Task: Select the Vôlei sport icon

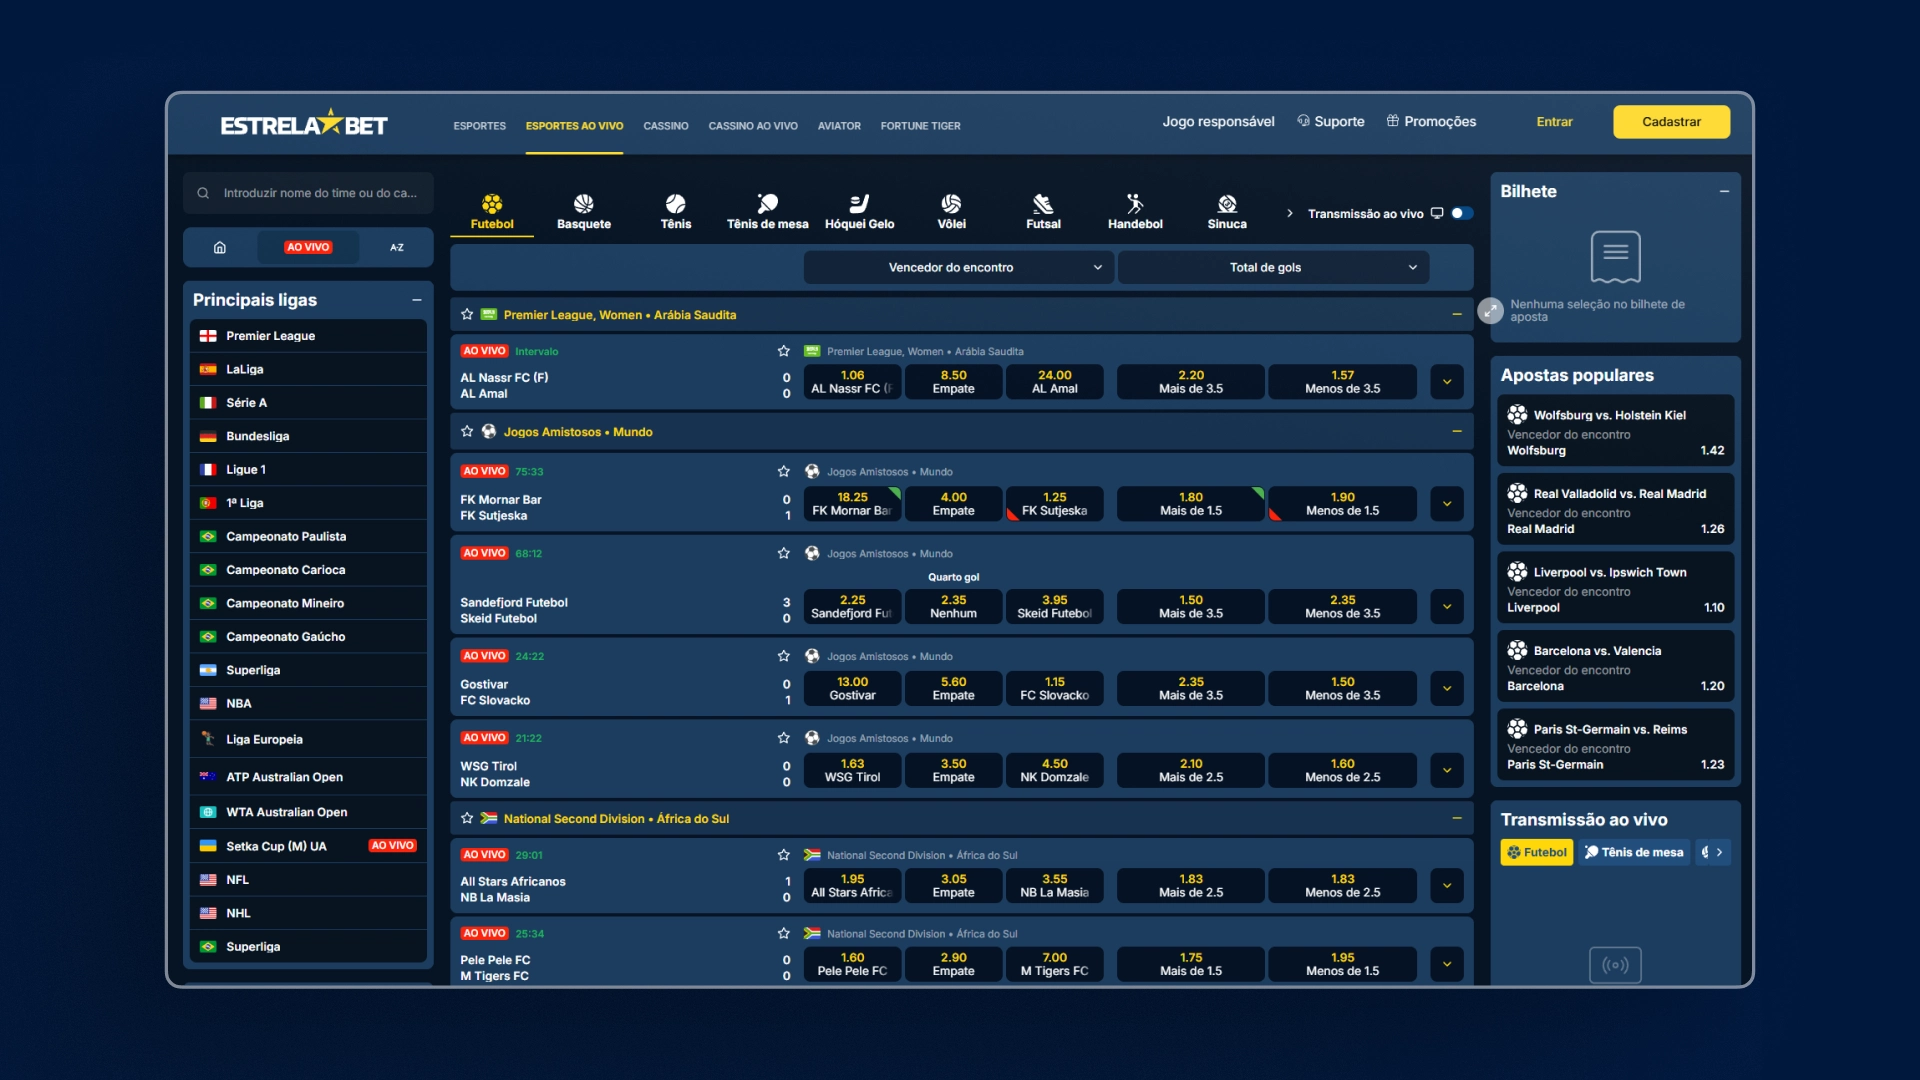Action: [x=951, y=204]
